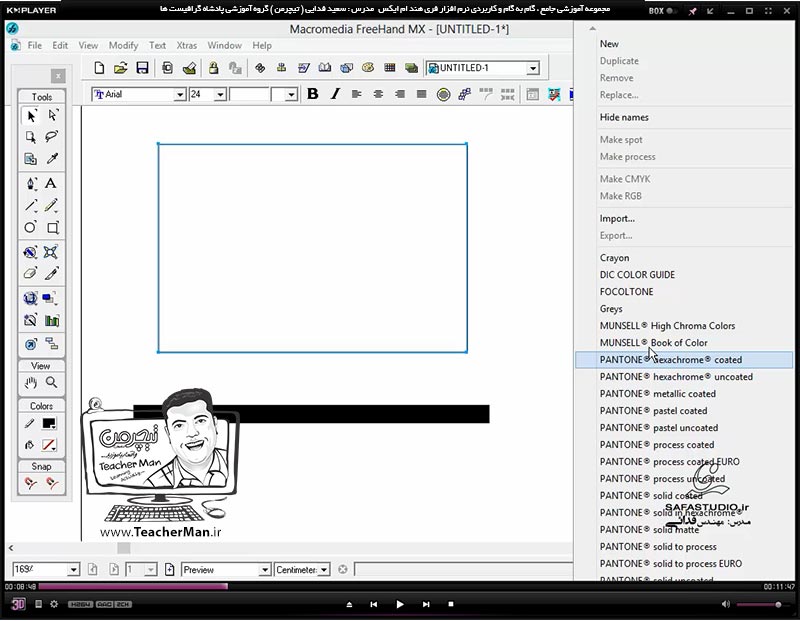Open the View menu
Image resolution: width=800 pixels, height=621 pixels.
88,45
